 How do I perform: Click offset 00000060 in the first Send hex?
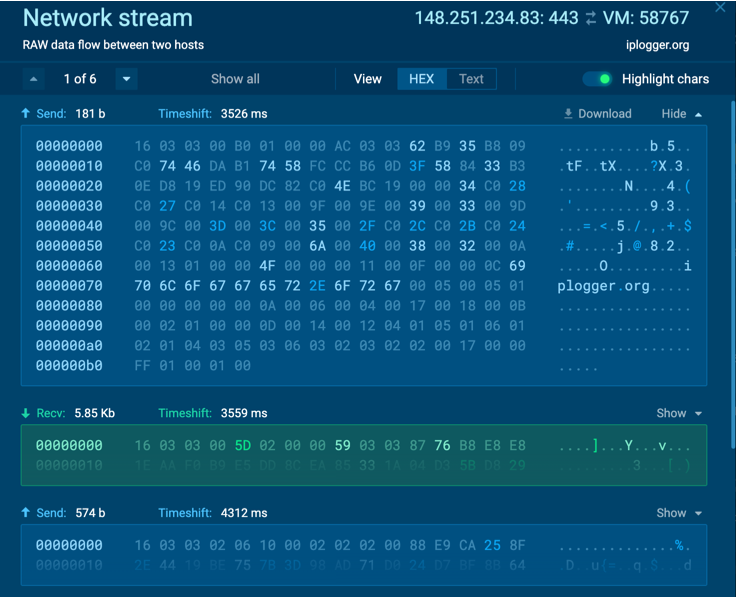pos(69,266)
